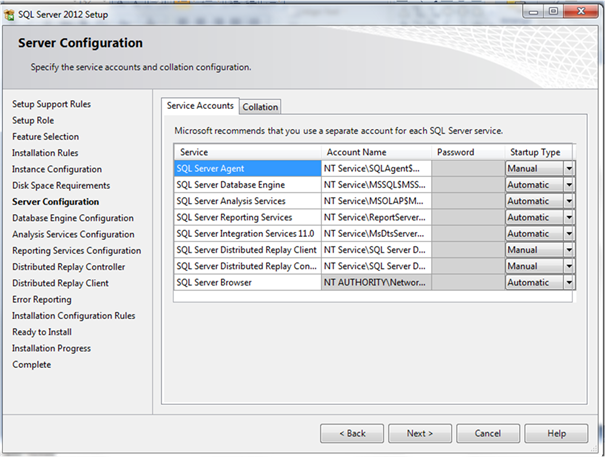Click bold Server Configuration step in sidebar
The width and height of the screenshot is (605, 457).
56,202
